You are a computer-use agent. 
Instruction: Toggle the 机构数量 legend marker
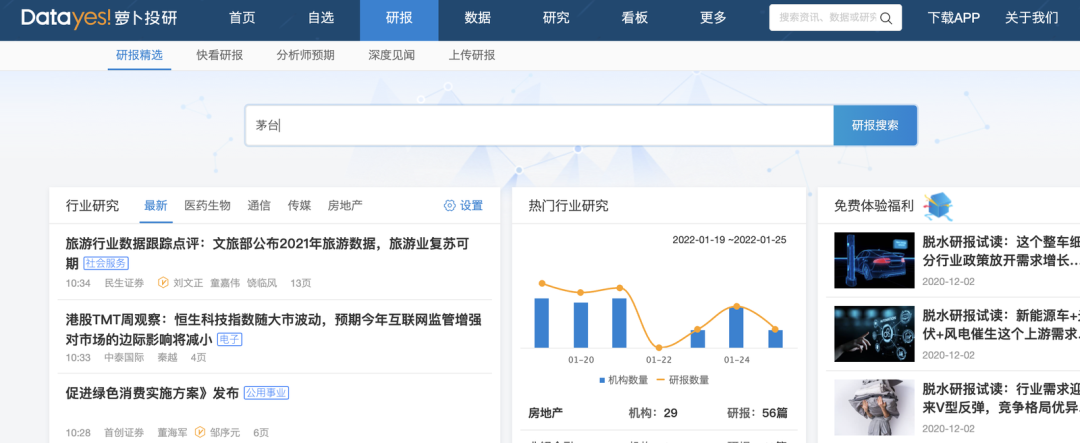coord(603,380)
